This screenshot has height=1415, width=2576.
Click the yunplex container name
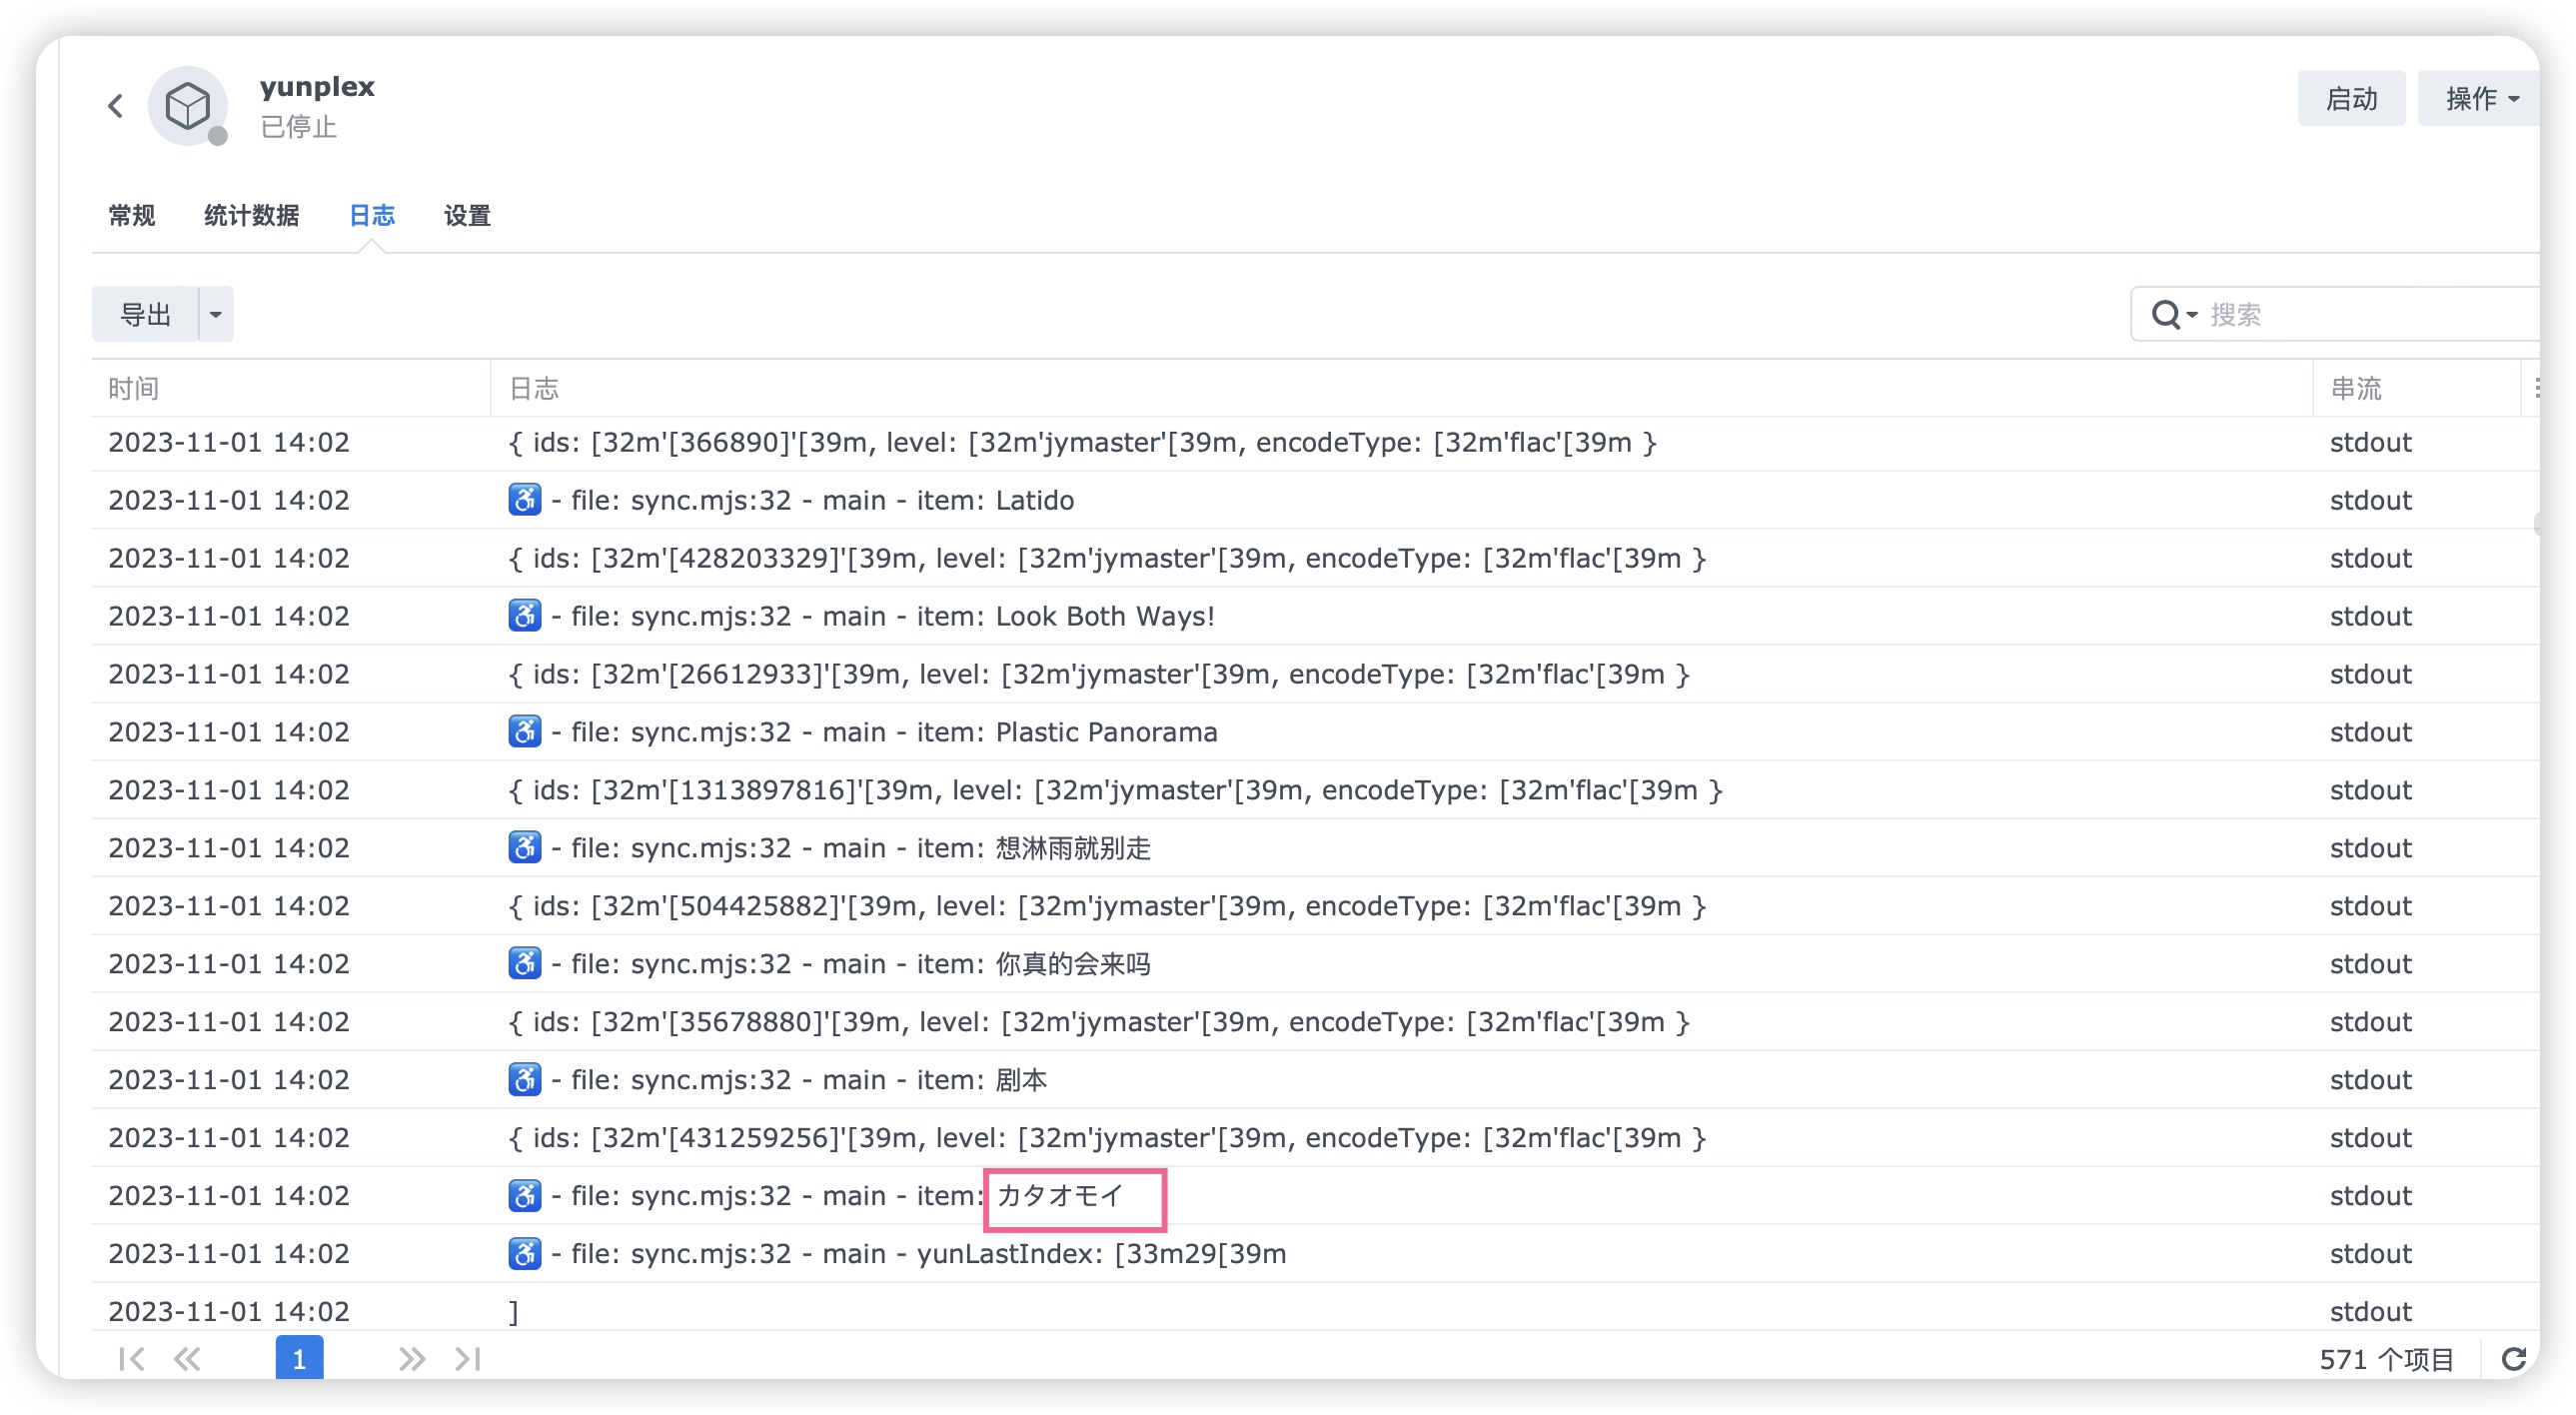[x=317, y=87]
